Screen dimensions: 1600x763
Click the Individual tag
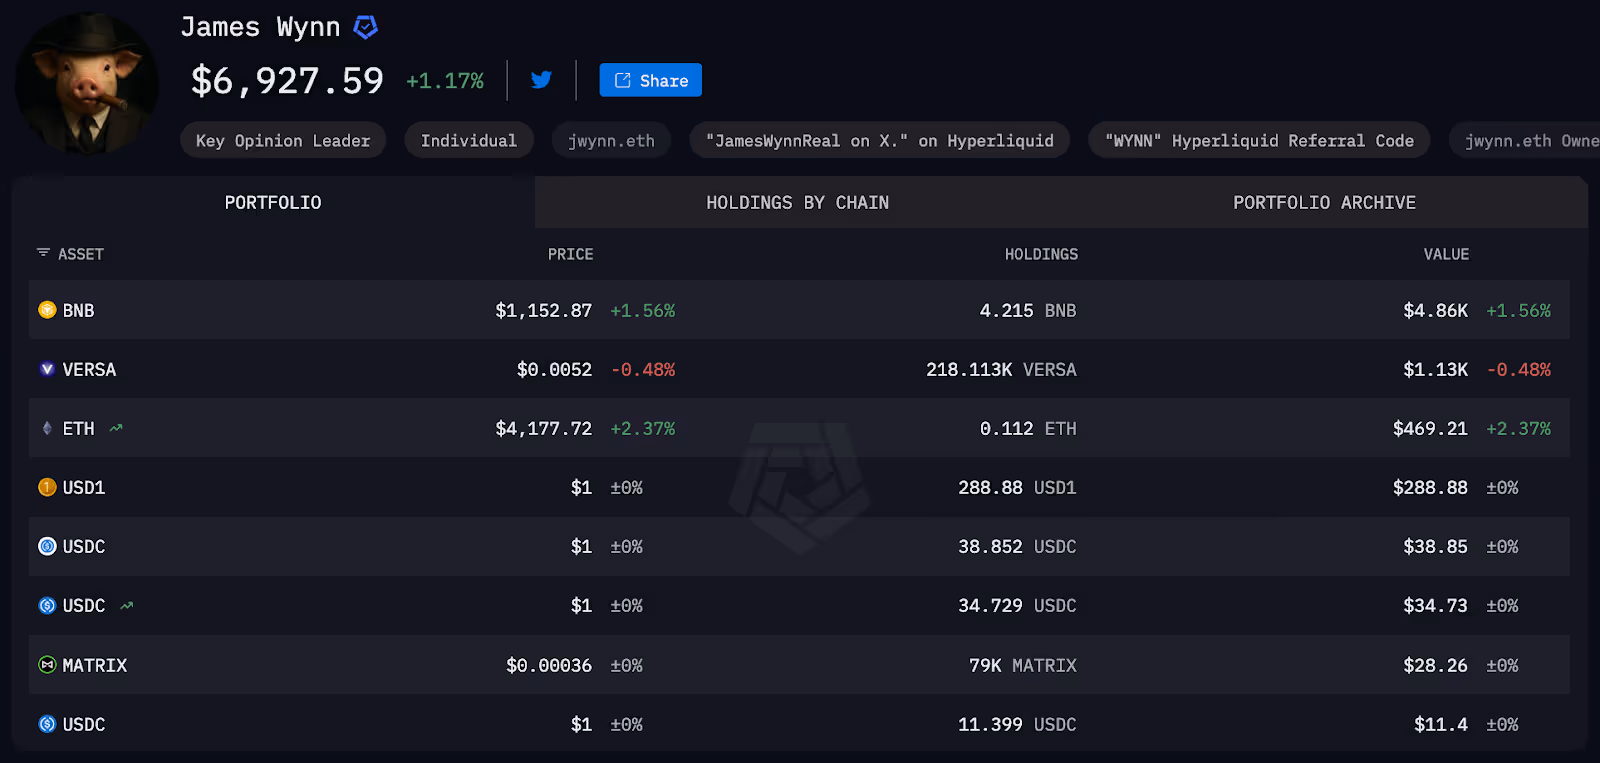[469, 141]
